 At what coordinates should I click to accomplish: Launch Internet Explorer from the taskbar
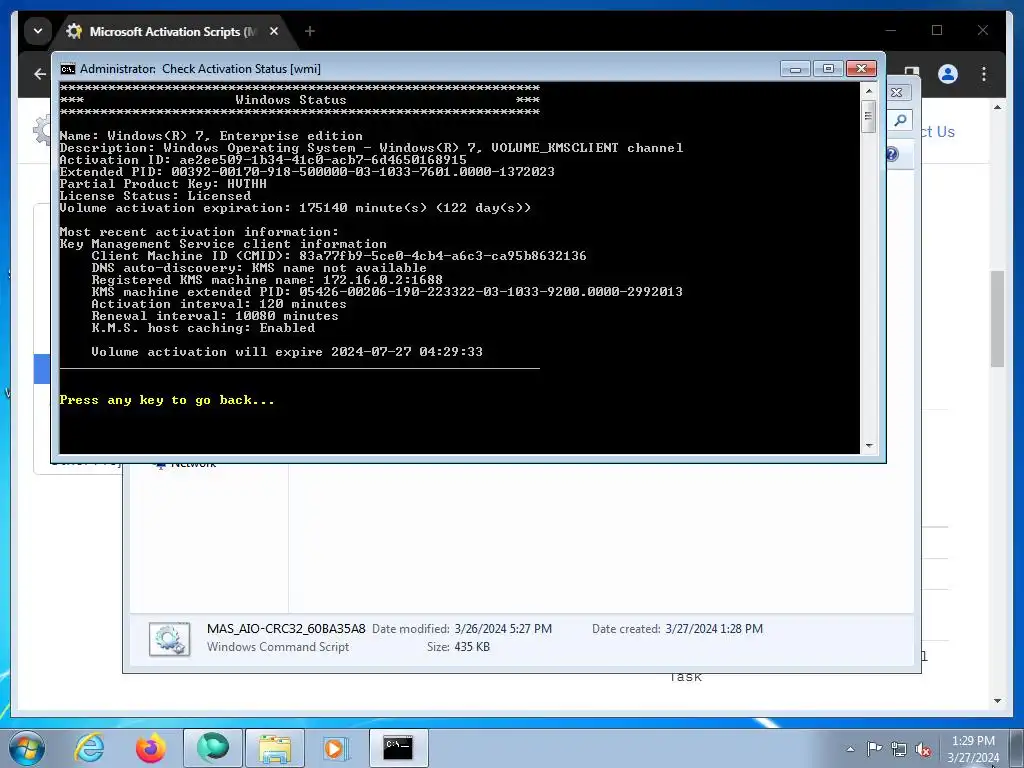pos(89,748)
